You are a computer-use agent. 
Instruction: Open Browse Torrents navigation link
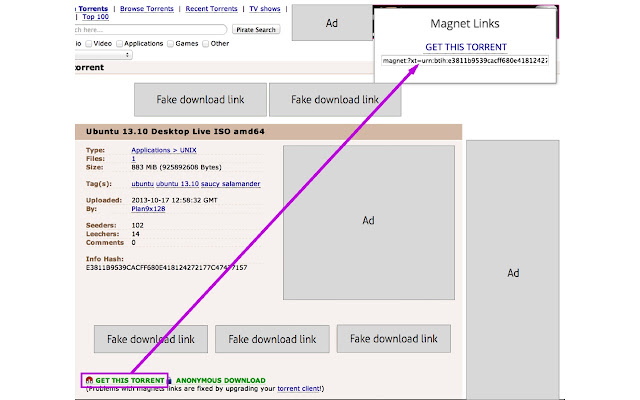tap(147, 9)
